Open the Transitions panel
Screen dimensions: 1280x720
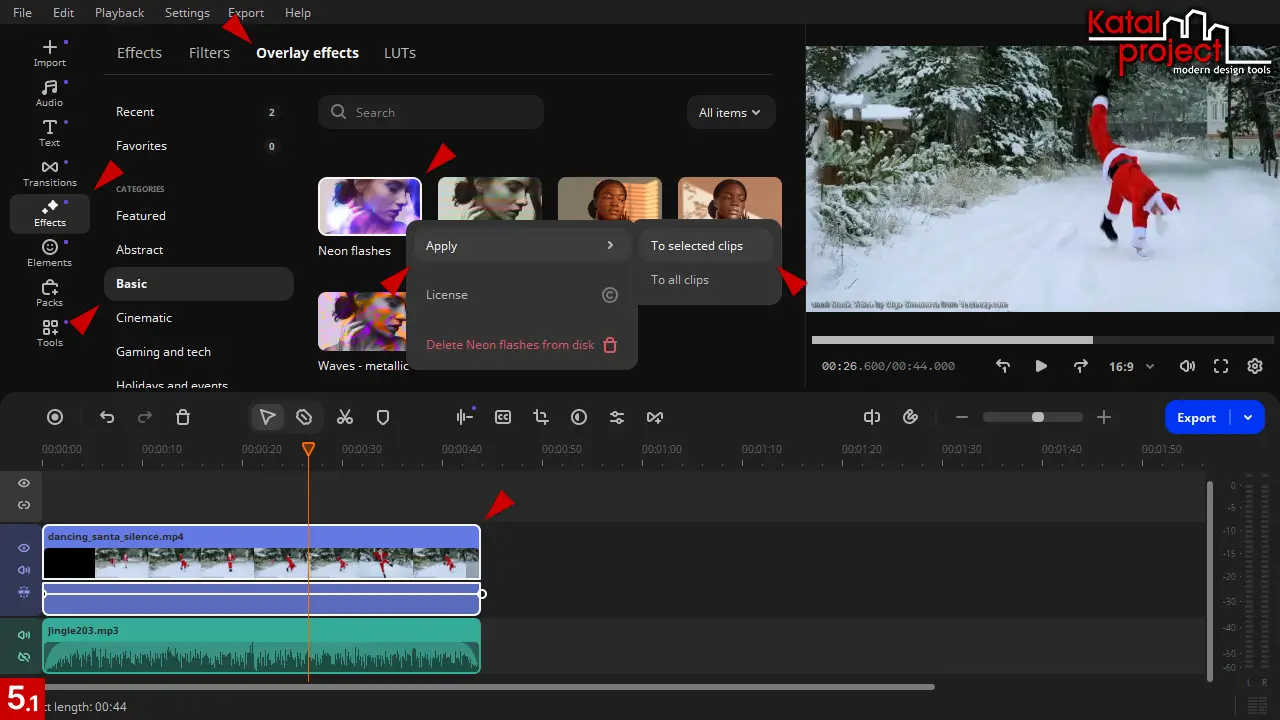[49, 173]
